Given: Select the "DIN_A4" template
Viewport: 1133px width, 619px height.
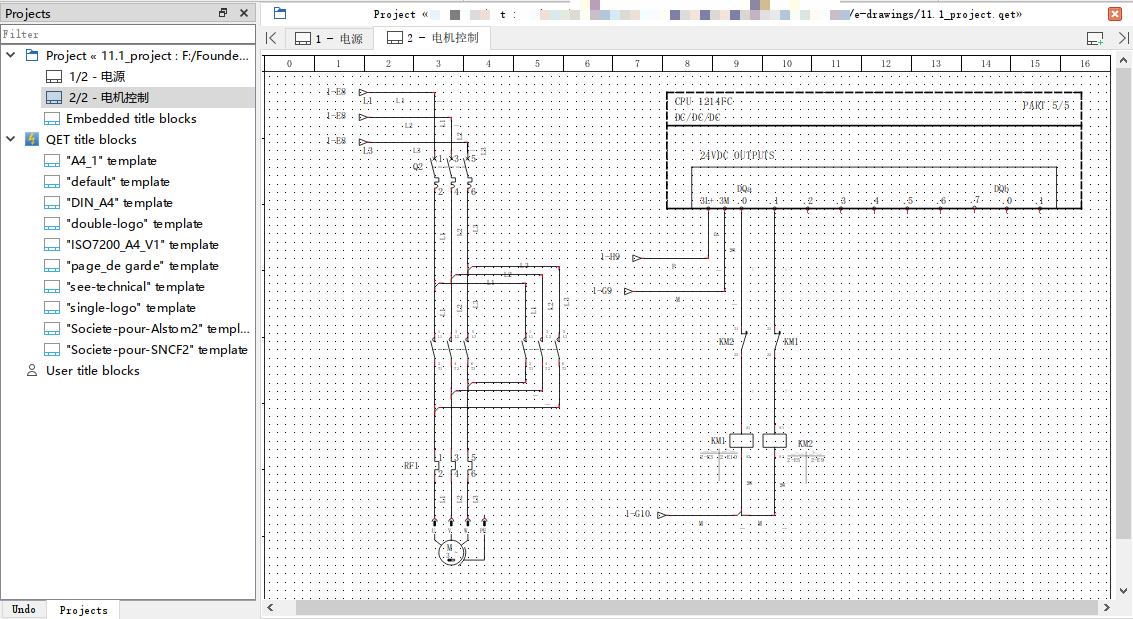Looking at the screenshot, I should click(x=119, y=202).
